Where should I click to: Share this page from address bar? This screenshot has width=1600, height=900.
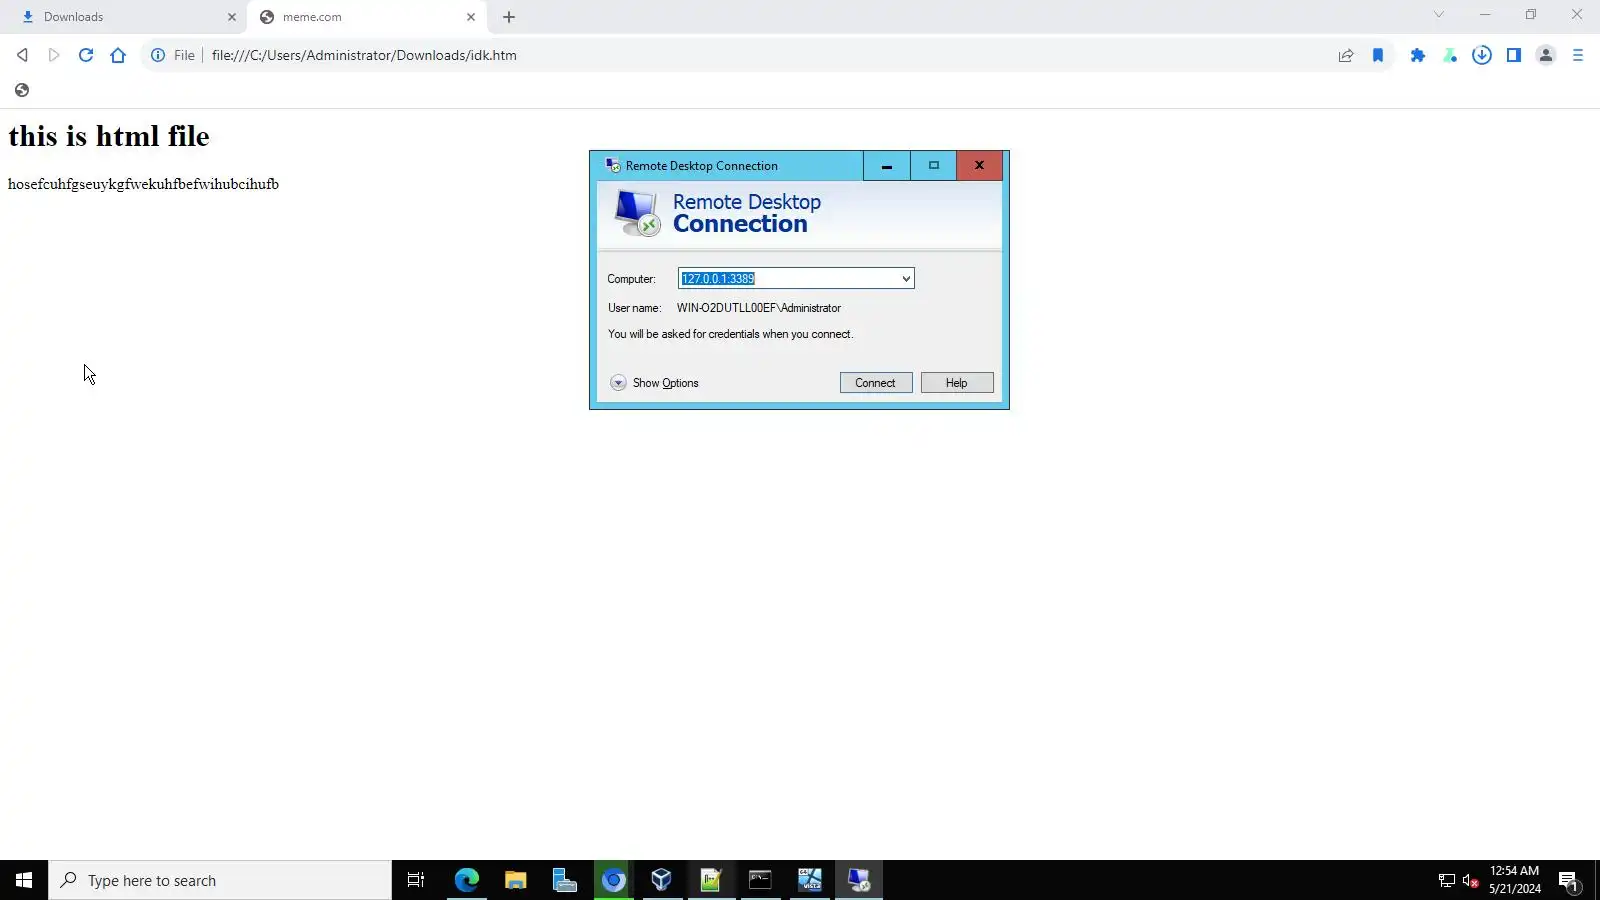point(1346,55)
